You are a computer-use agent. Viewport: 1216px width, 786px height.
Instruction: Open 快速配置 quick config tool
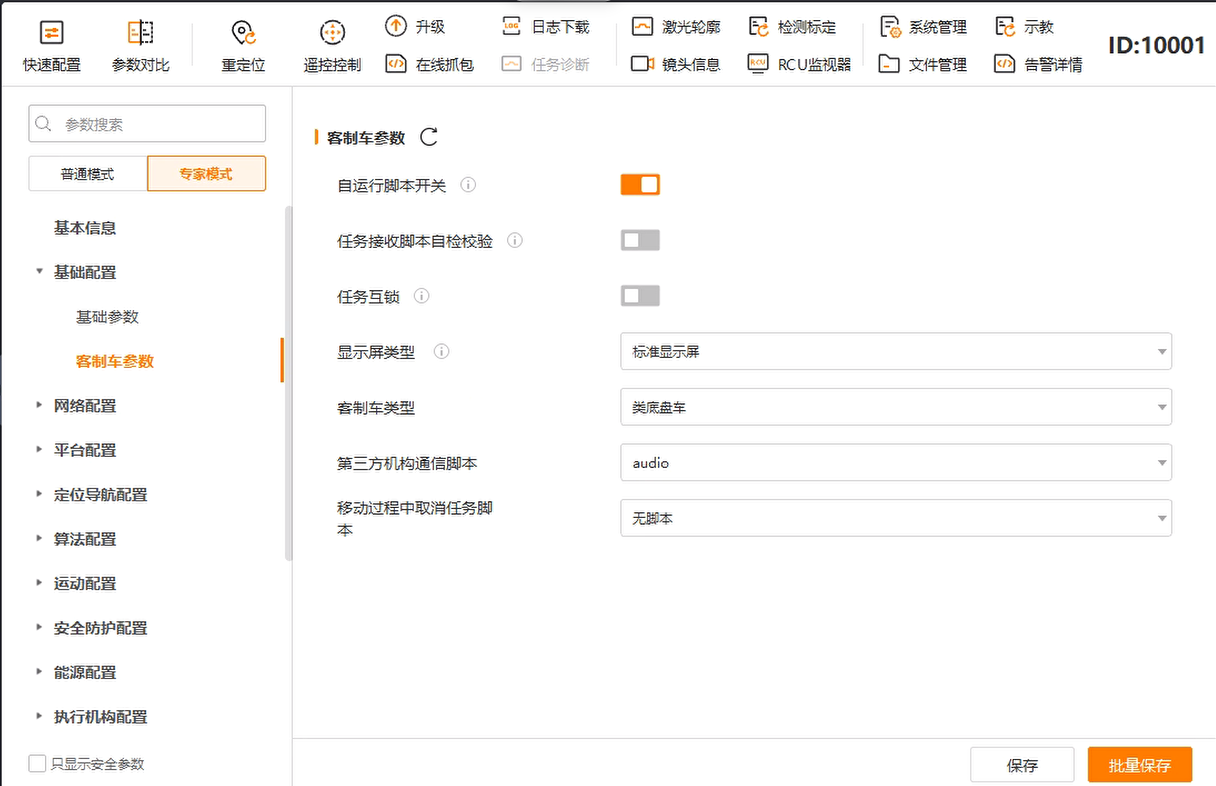click(52, 46)
